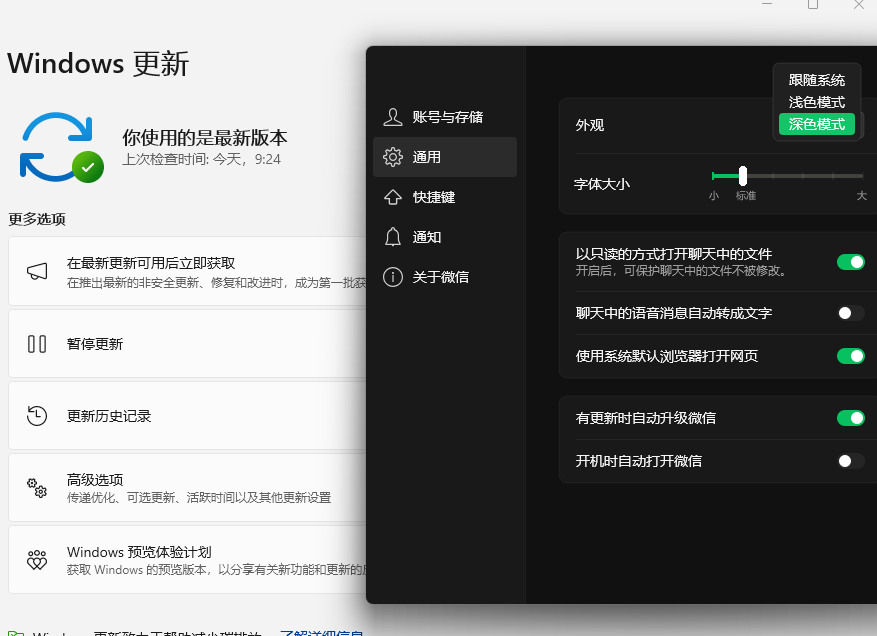Image resolution: width=877 pixels, height=636 pixels.
Task: Maximize the Windows Settings window
Action: tap(813, 4)
